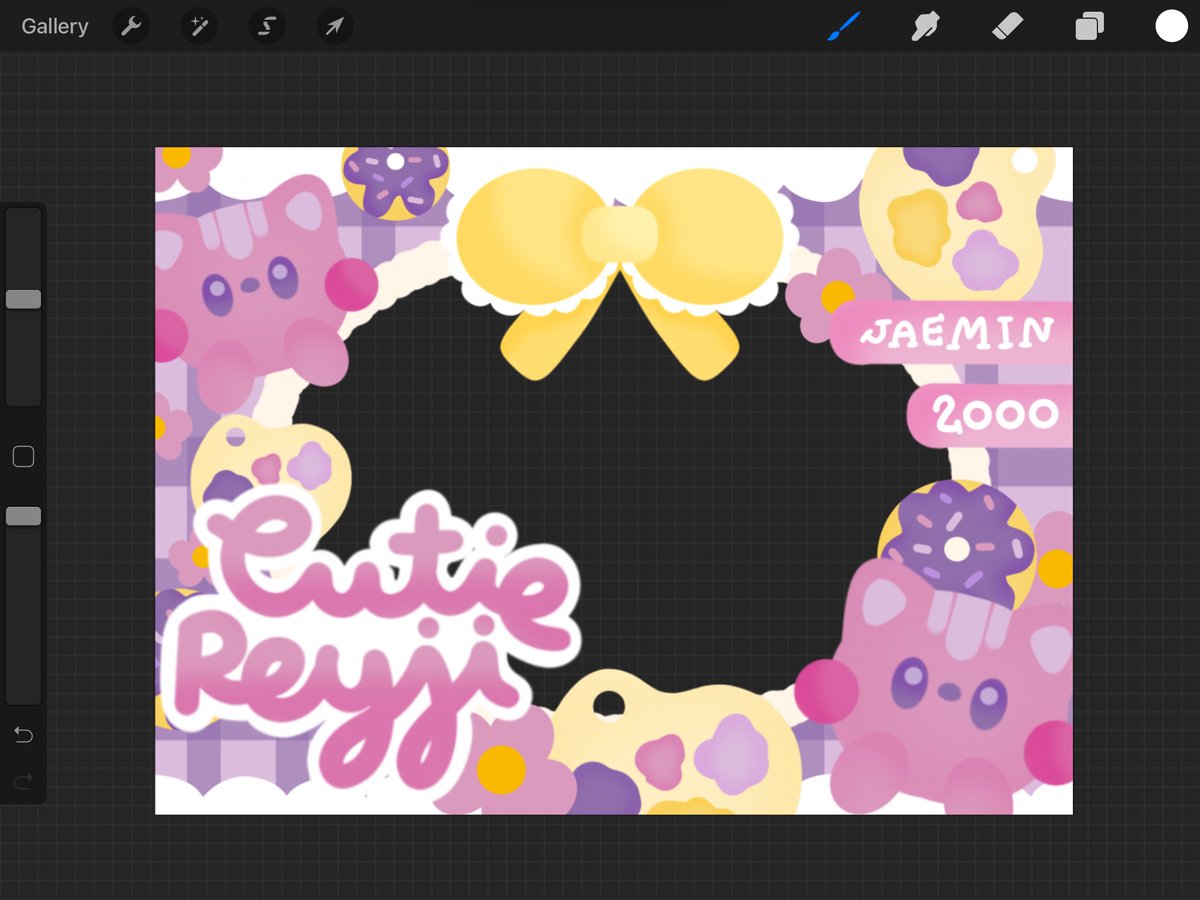Activate the Selection S-shaped tool
The image size is (1200, 900).
[267, 26]
